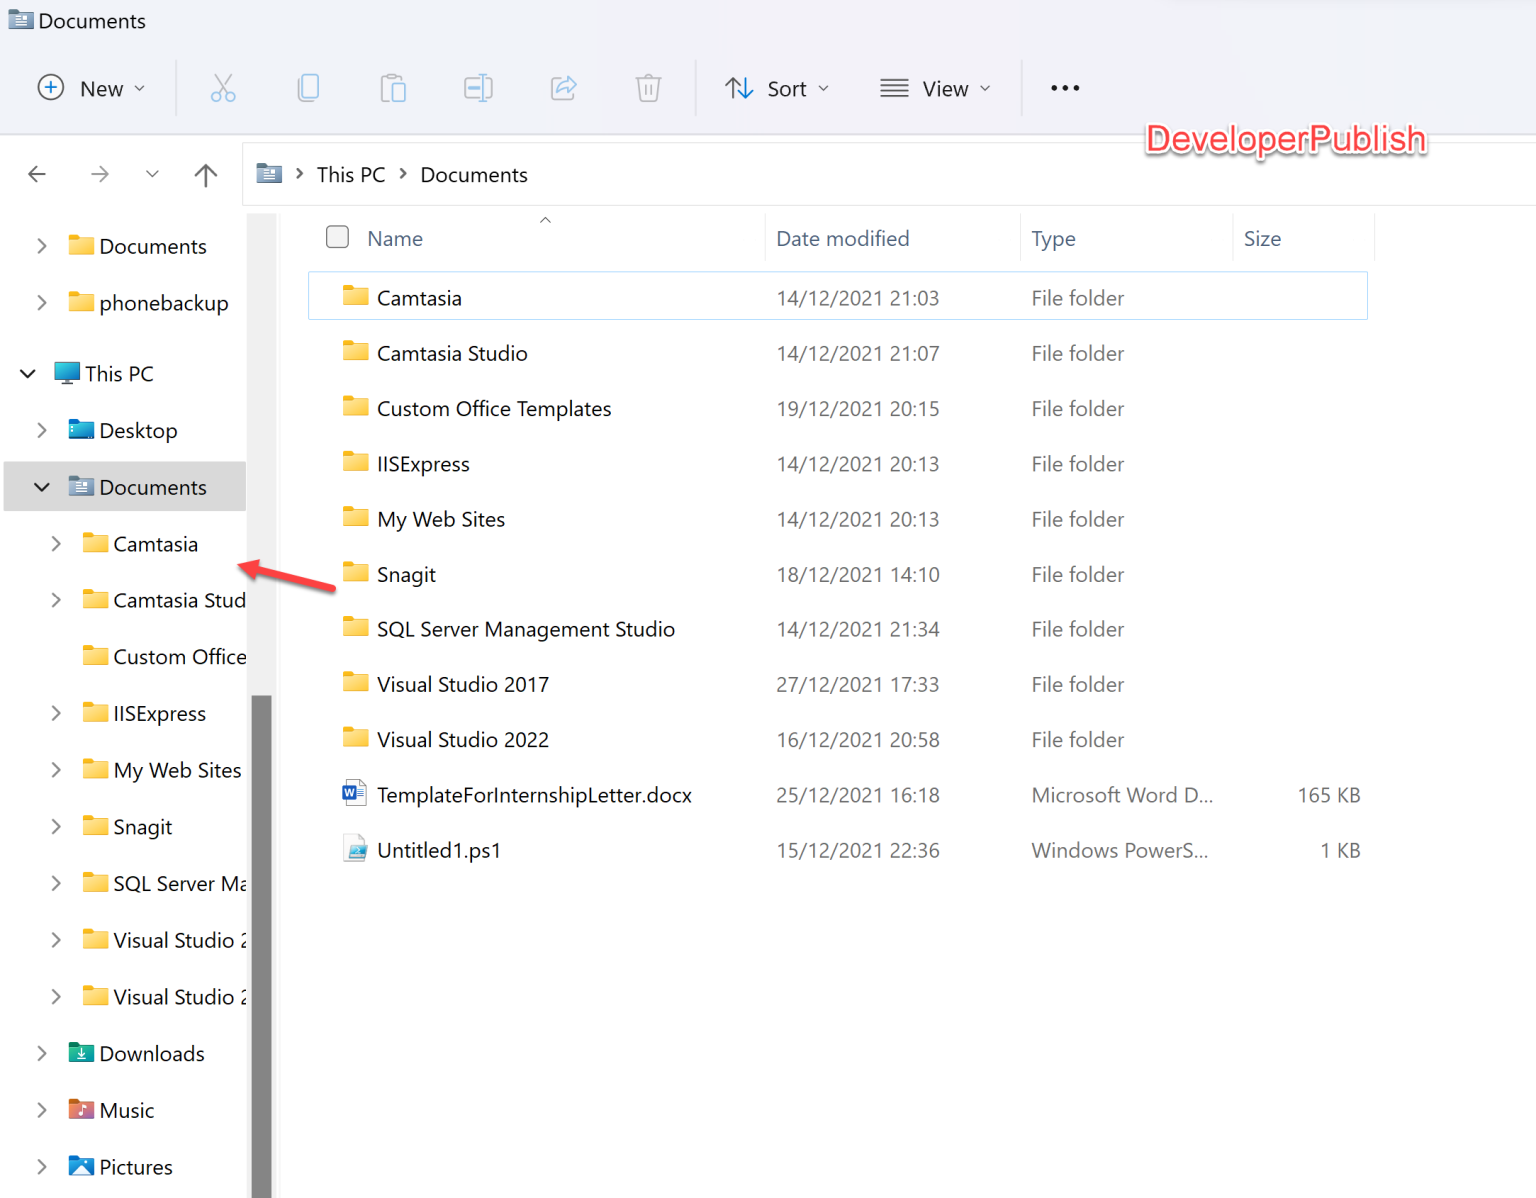This screenshot has width=1536, height=1198.
Task: Click the Rename icon
Action: point(478,88)
